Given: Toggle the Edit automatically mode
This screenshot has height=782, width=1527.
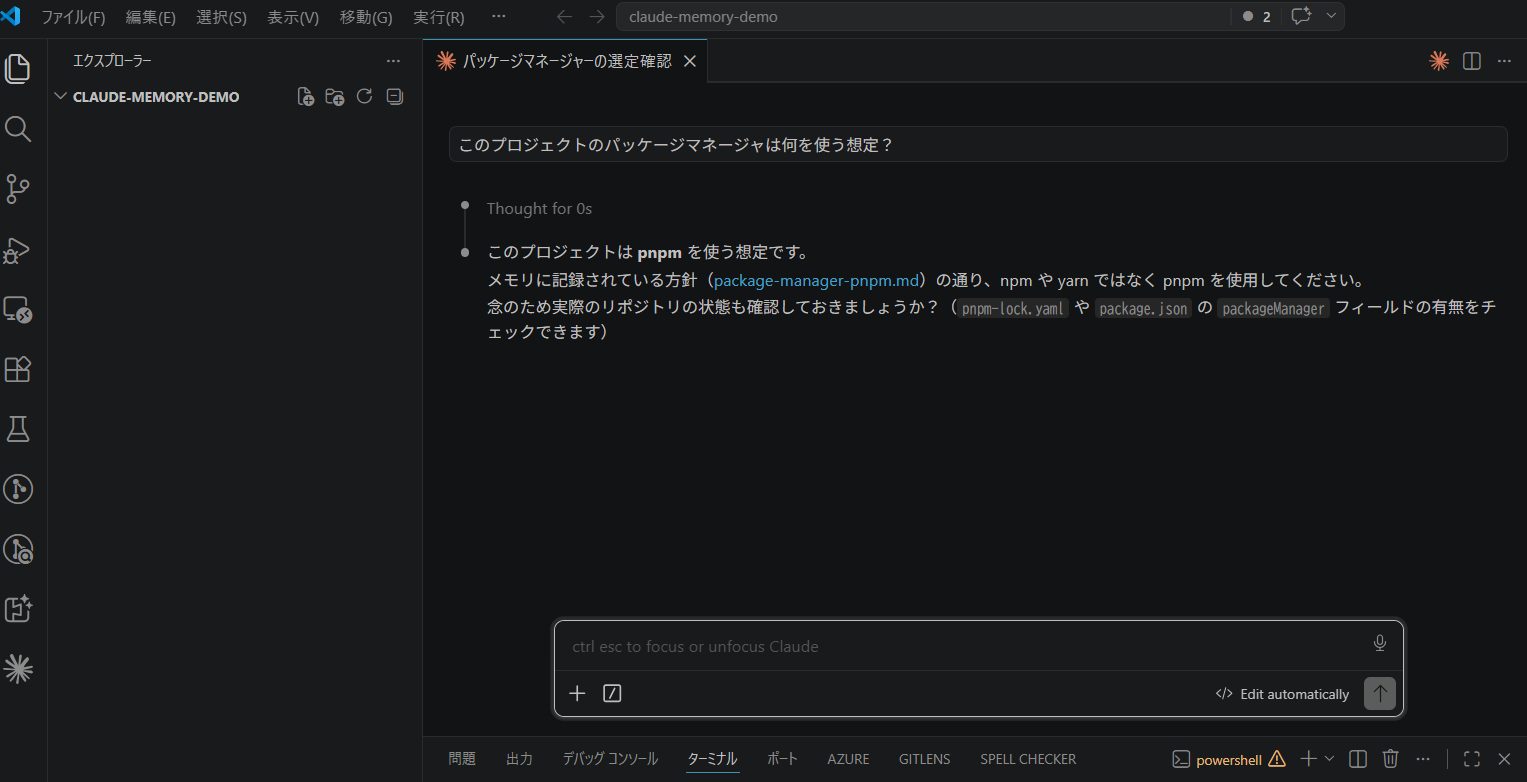Looking at the screenshot, I should coord(1282,694).
